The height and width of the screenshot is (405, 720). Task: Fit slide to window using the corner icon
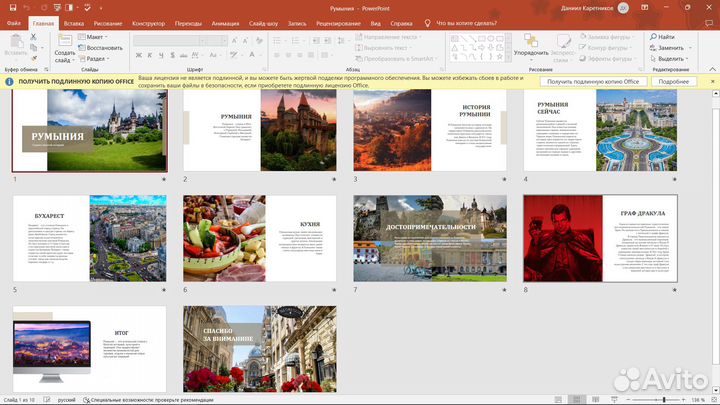tap(713, 399)
